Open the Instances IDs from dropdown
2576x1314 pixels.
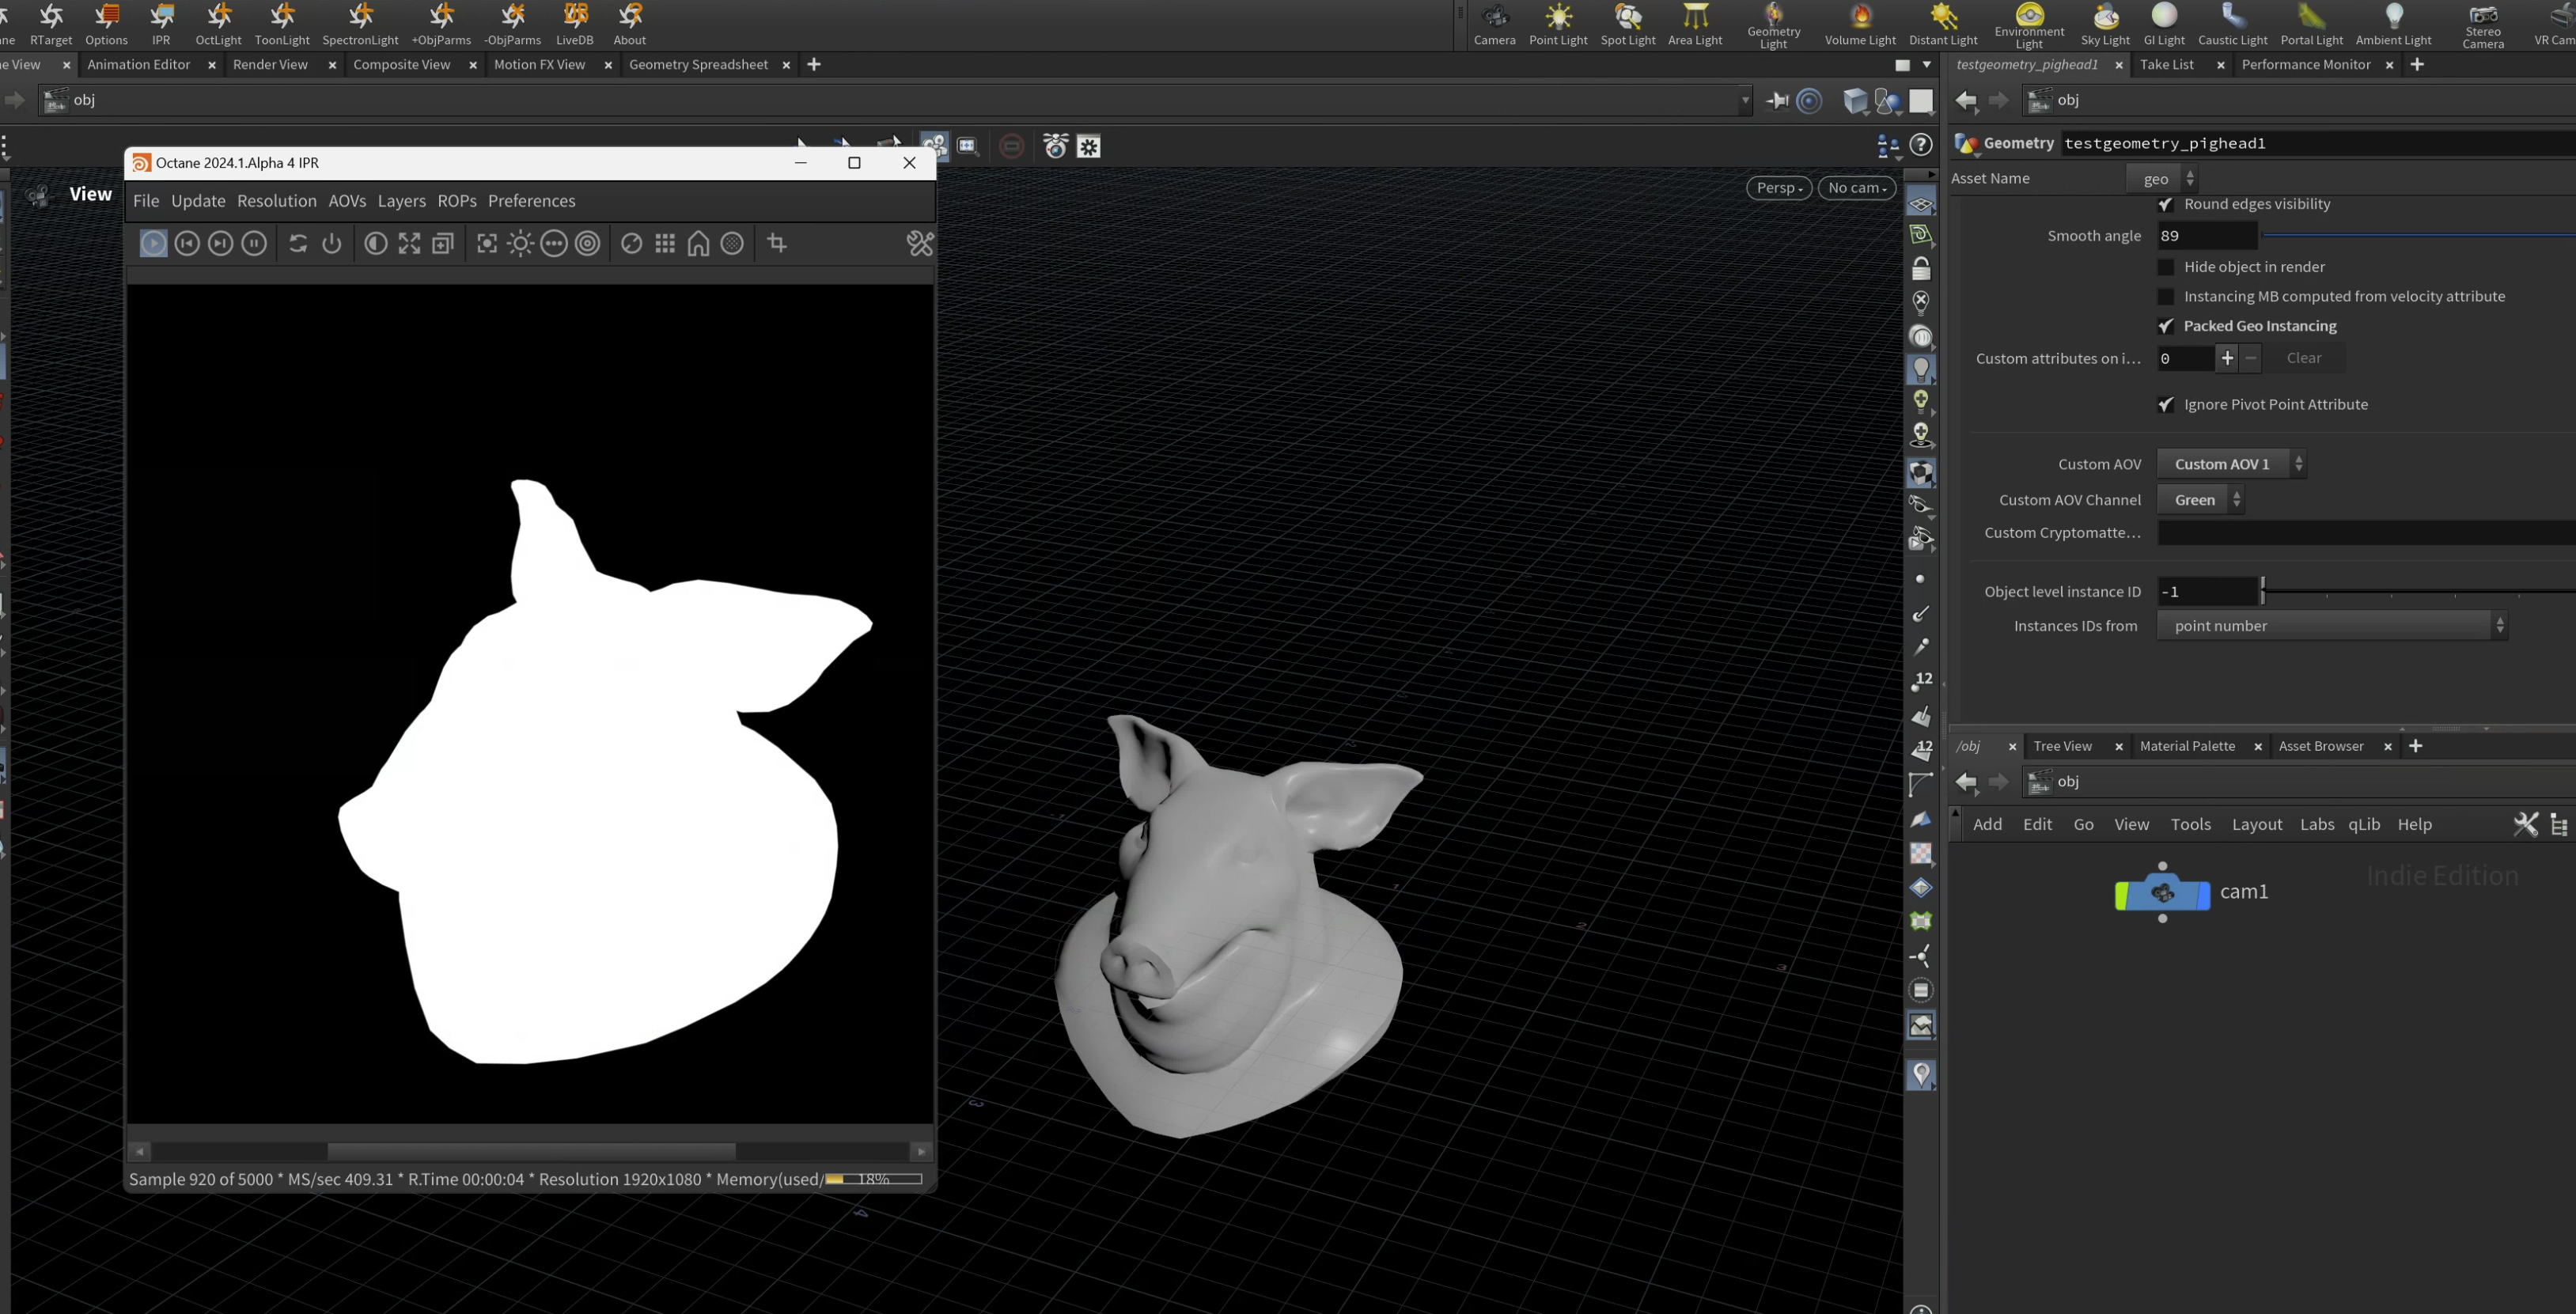click(x=2332, y=626)
